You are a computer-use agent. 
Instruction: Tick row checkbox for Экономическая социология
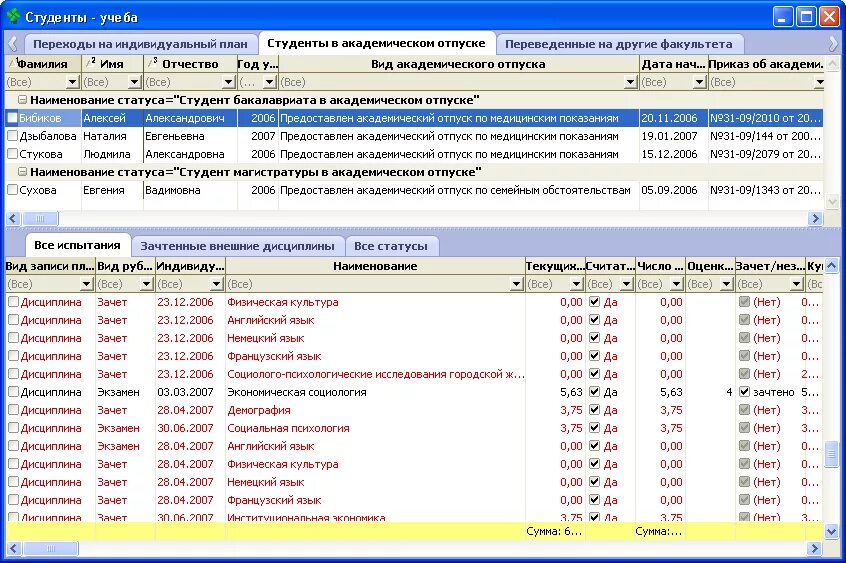click(x=13, y=392)
